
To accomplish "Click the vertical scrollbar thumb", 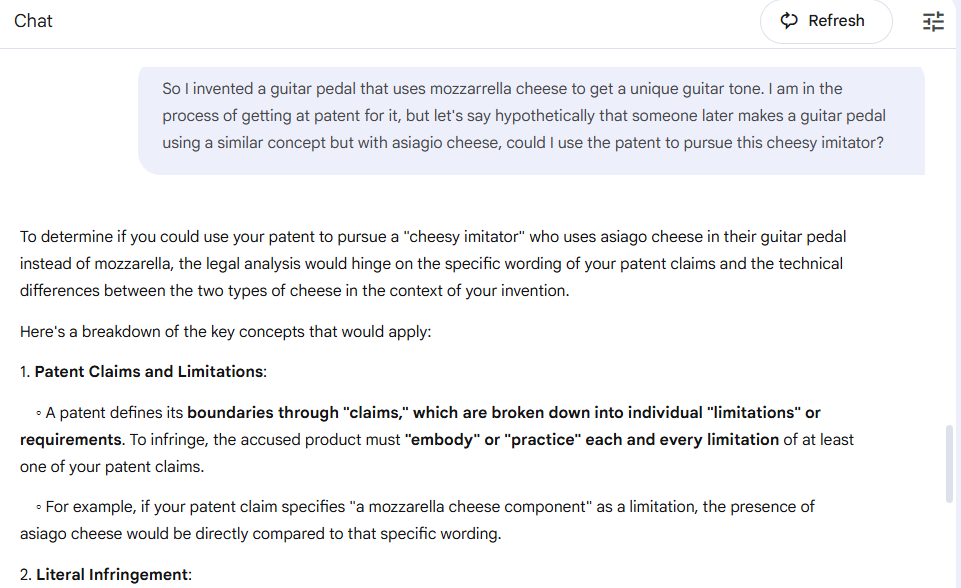I will 949,464.
